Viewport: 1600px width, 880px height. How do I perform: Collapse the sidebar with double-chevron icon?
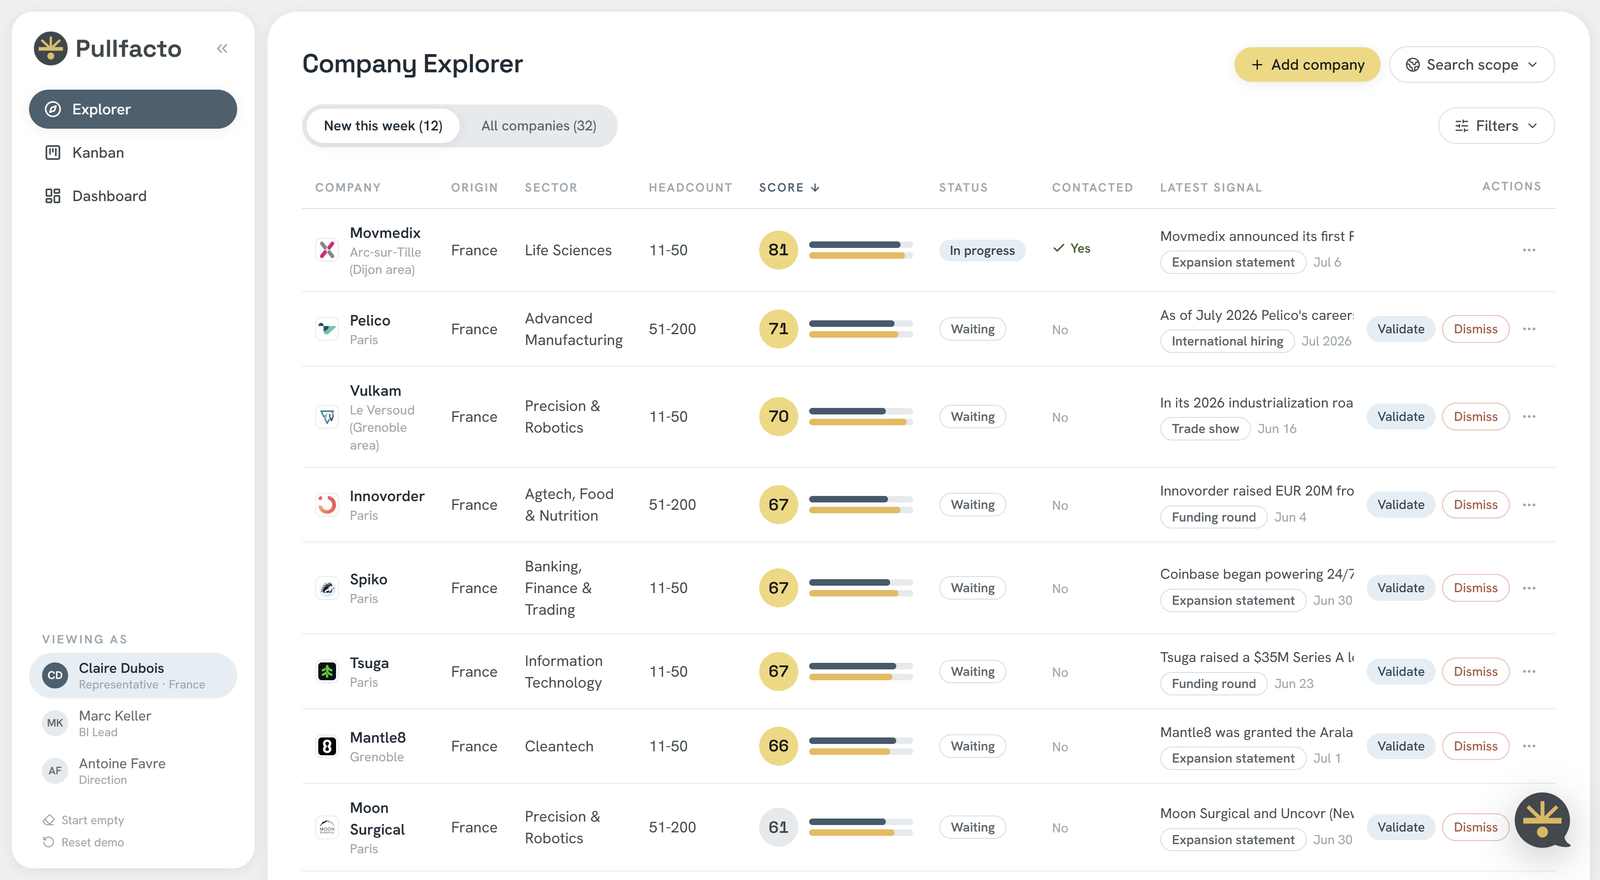(x=222, y=48)
